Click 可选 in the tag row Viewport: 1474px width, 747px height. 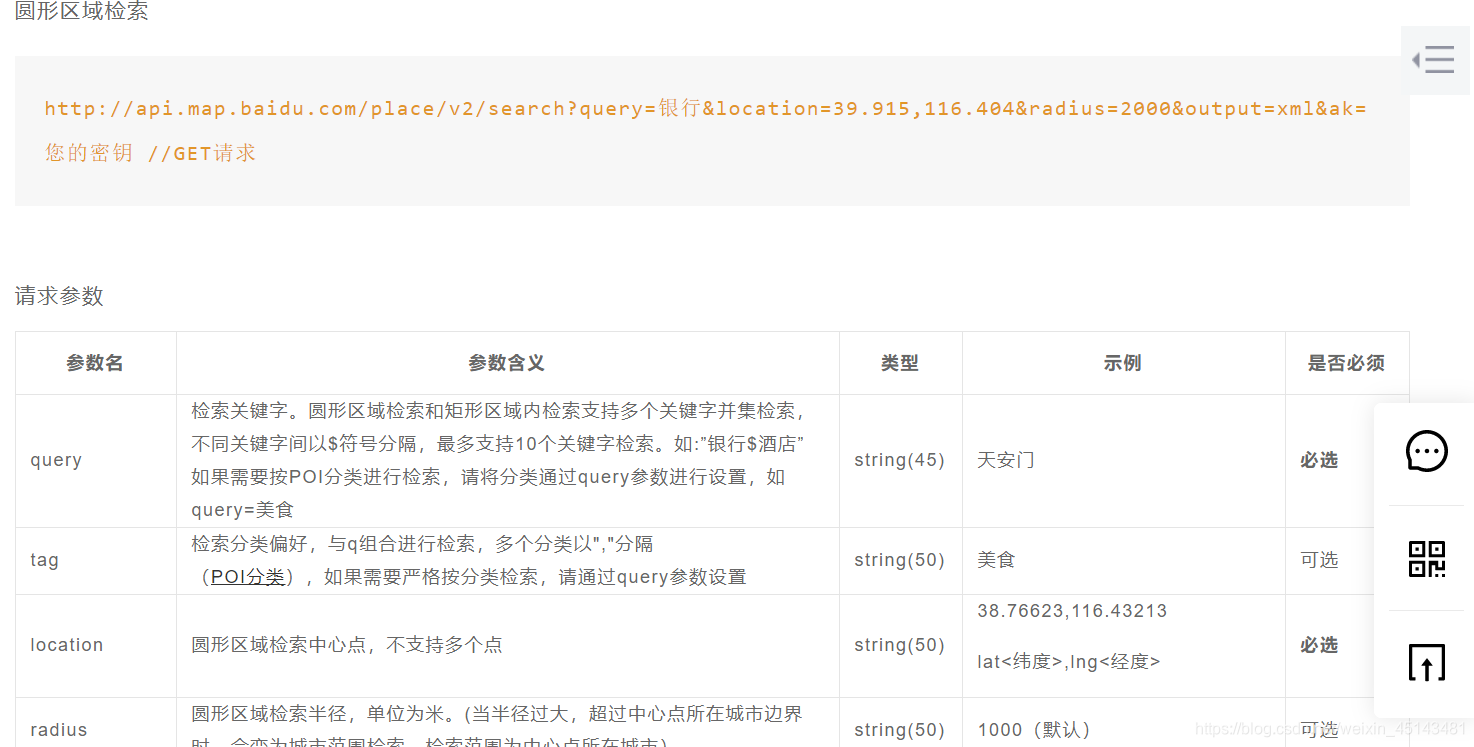coord(1319,560)
